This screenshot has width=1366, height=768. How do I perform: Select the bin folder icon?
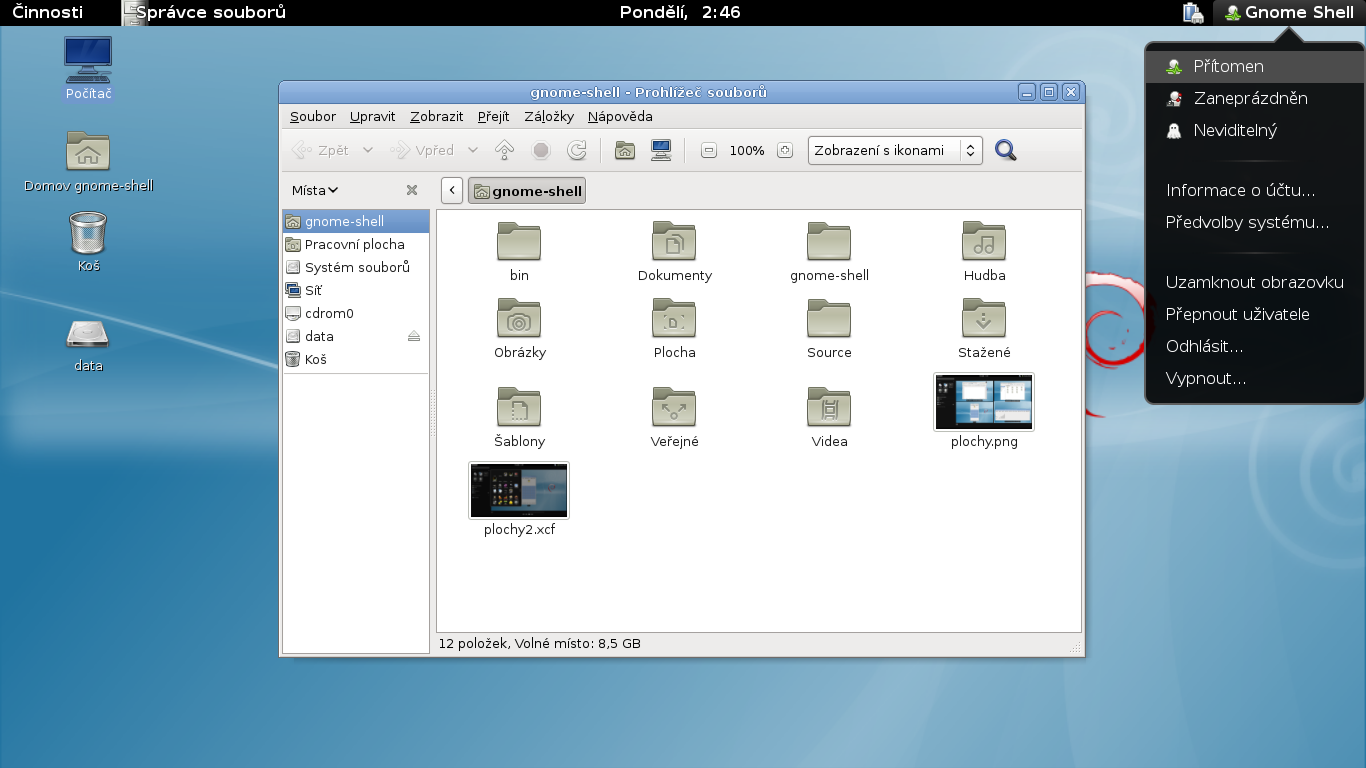point(519,241)
